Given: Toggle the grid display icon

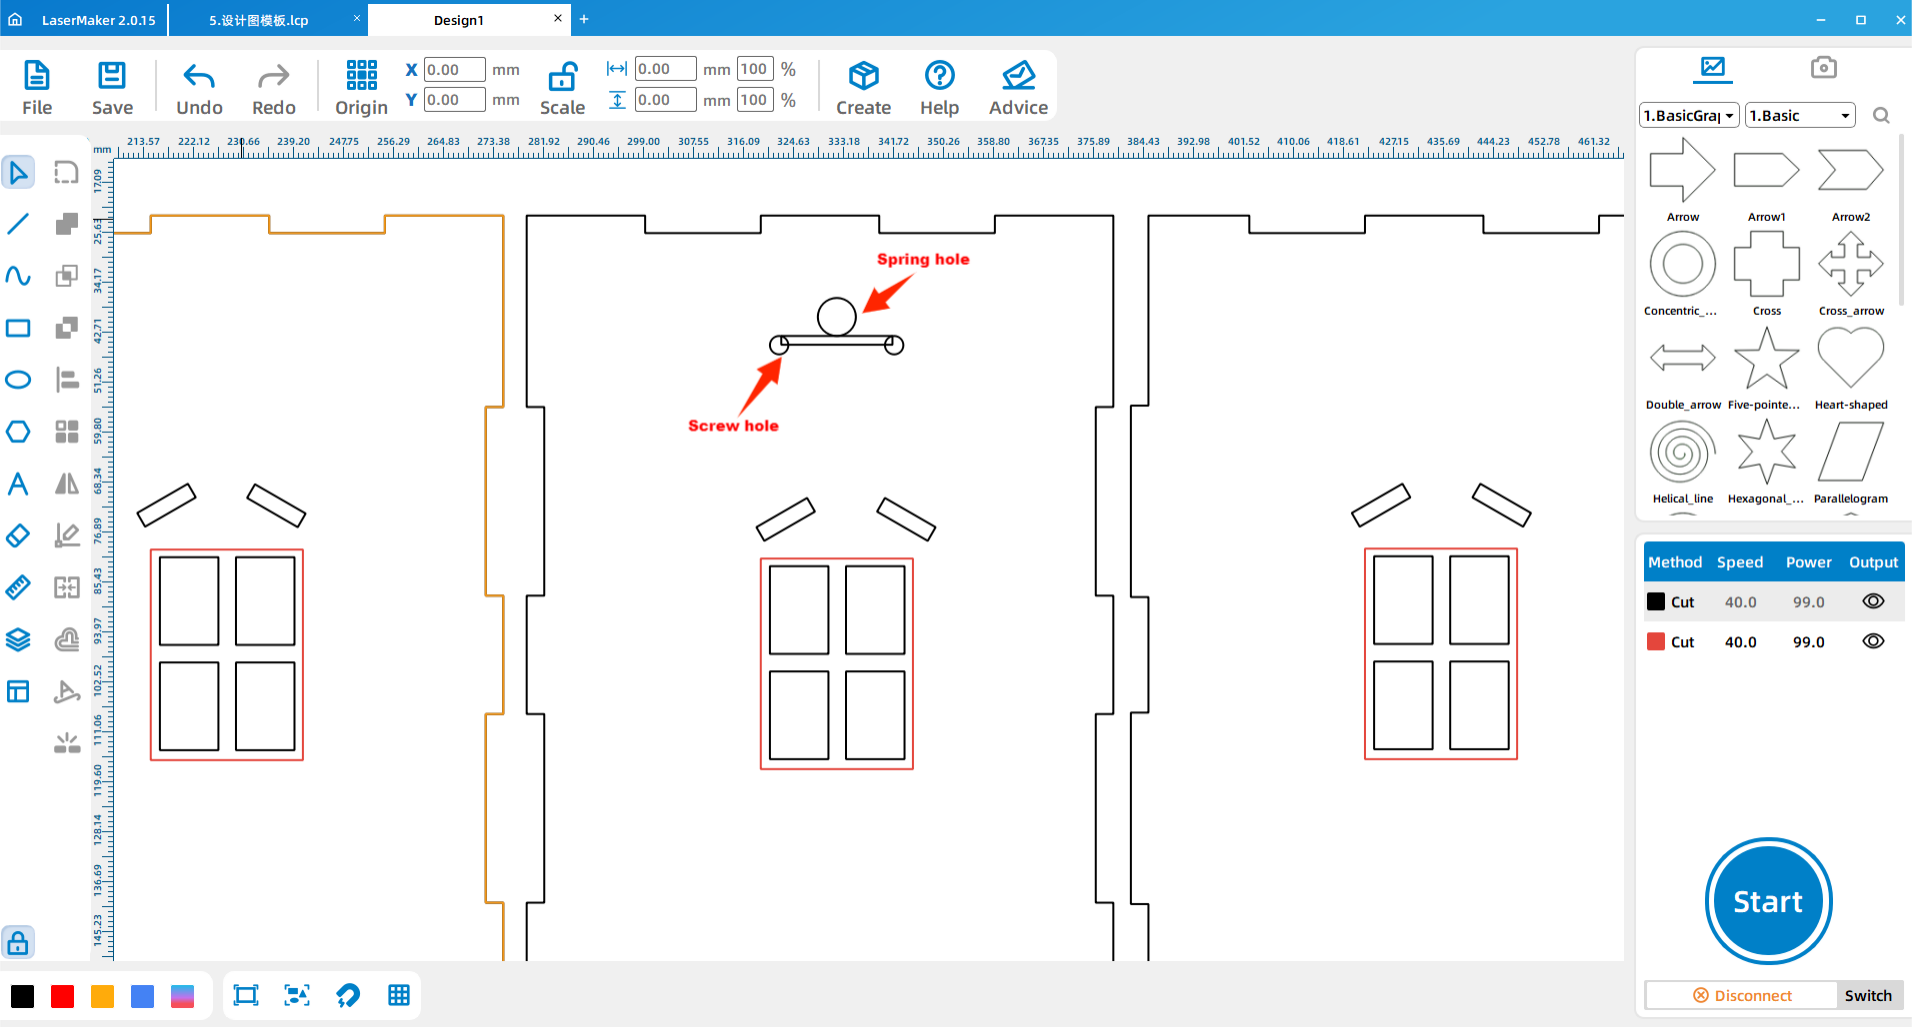Looking at the screenshot, I should pos(399,995).
